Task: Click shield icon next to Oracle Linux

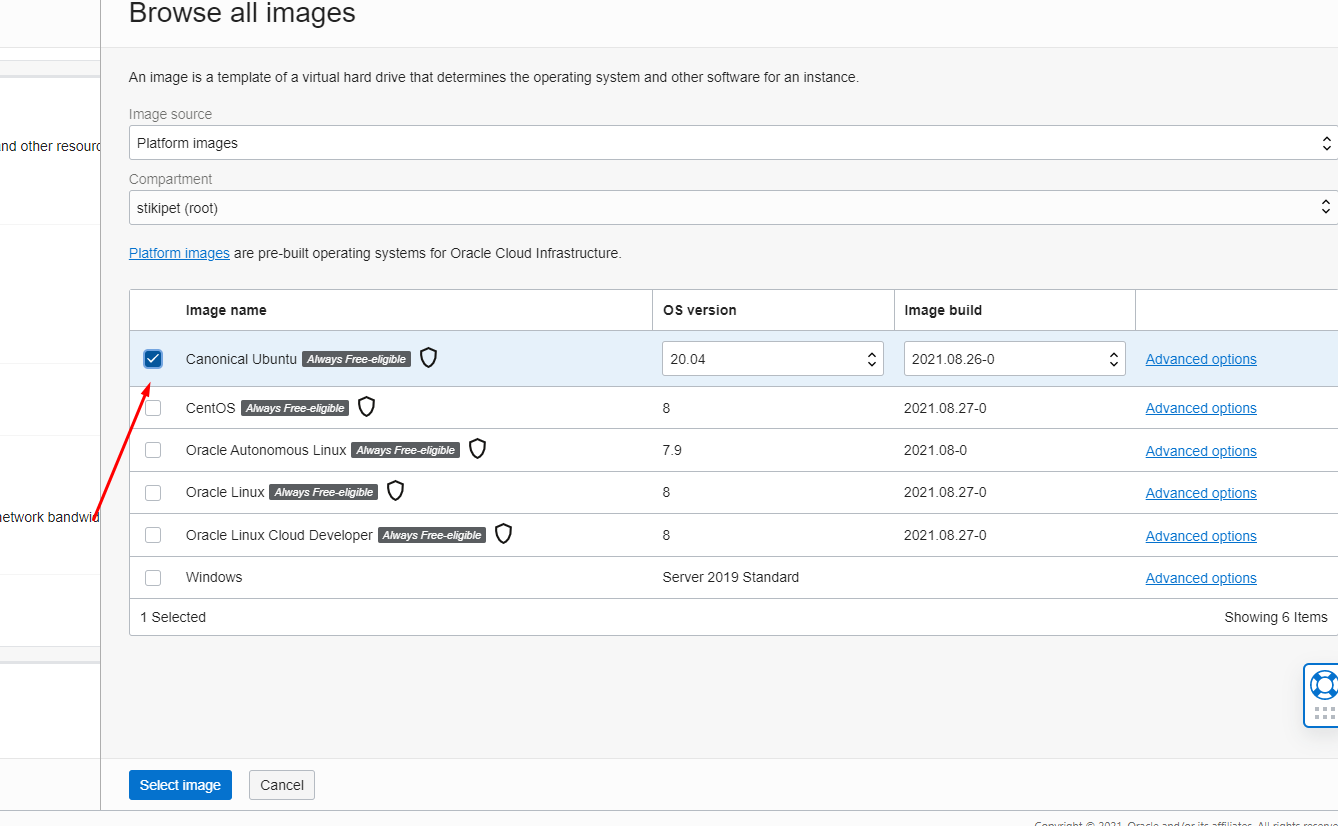Action: [395, 491]
